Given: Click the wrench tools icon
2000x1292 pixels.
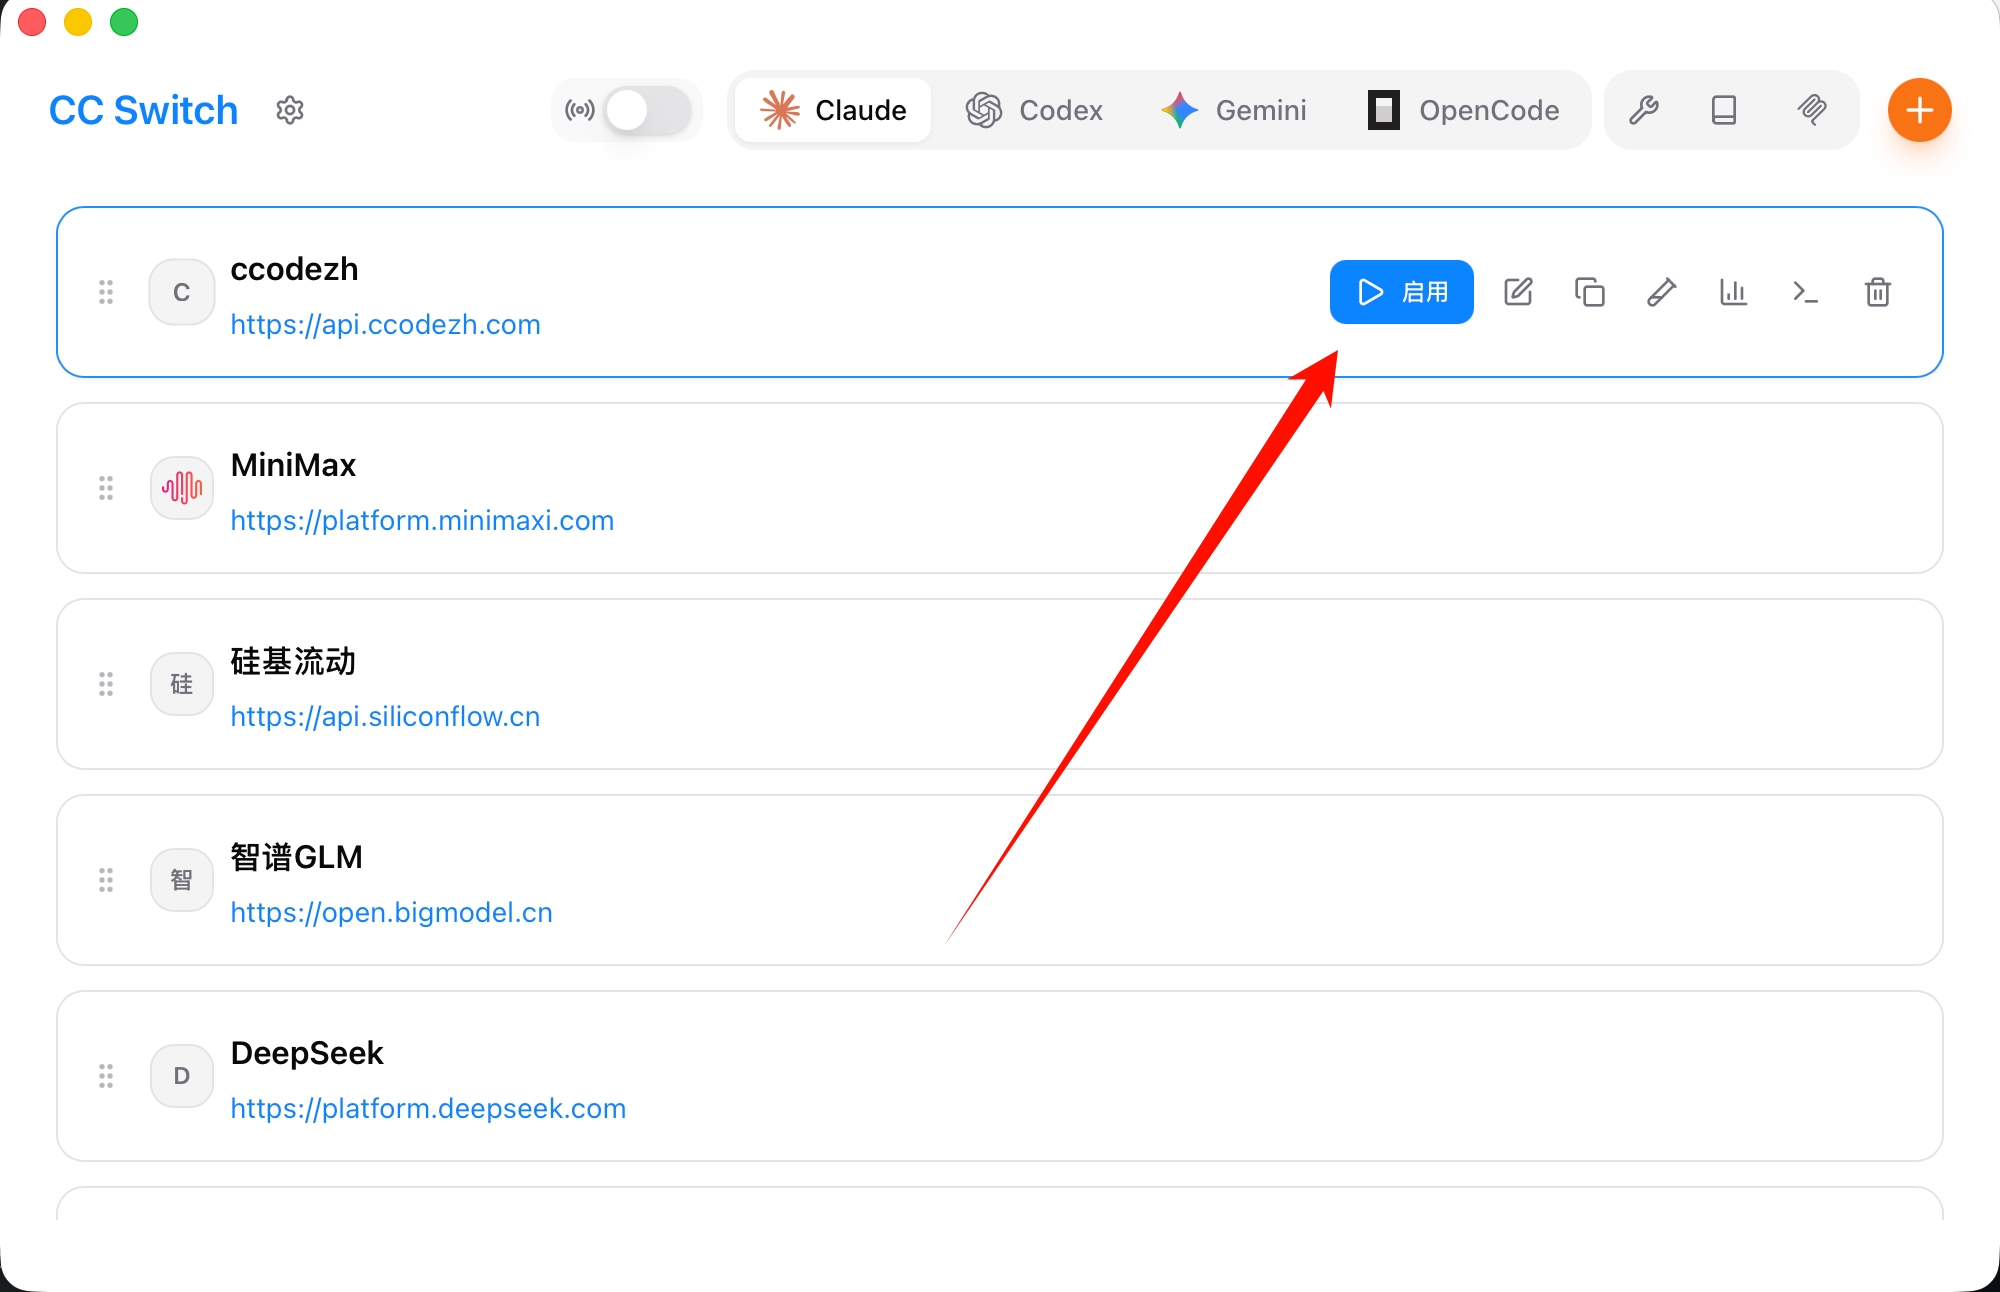Looking at the screenshot, I should (1644, 110).
